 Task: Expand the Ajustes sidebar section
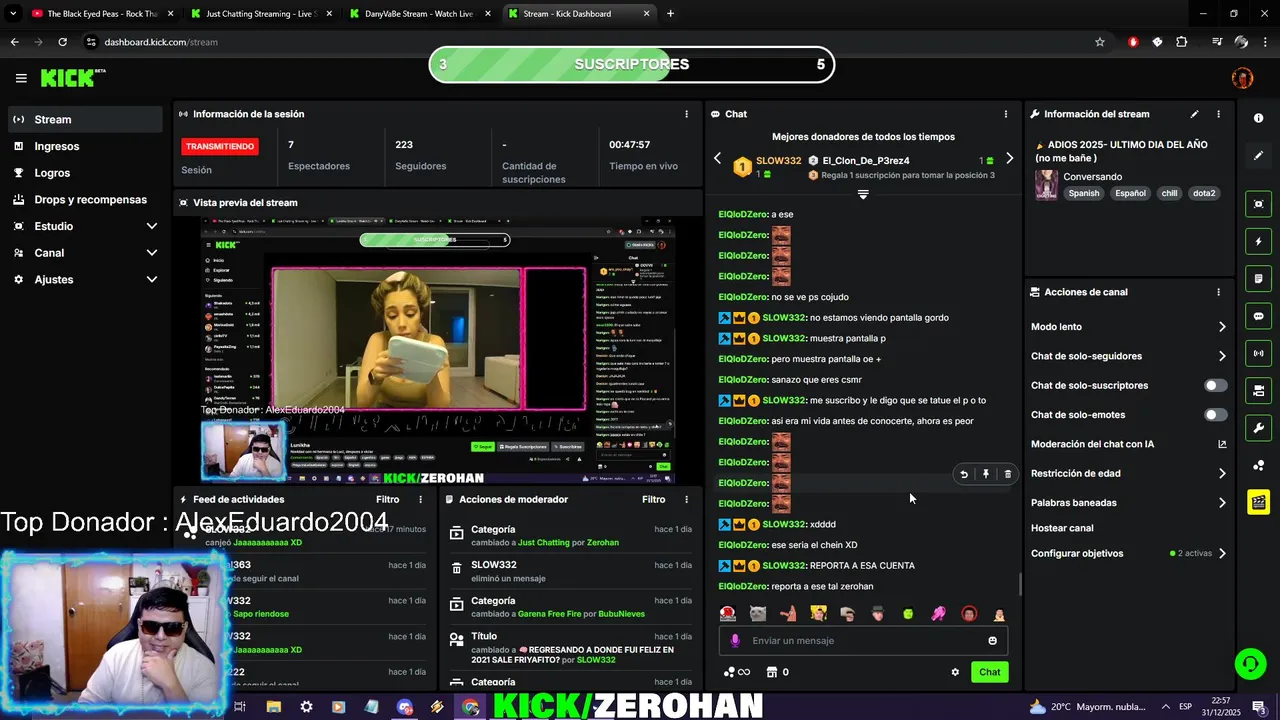[85, 280]
